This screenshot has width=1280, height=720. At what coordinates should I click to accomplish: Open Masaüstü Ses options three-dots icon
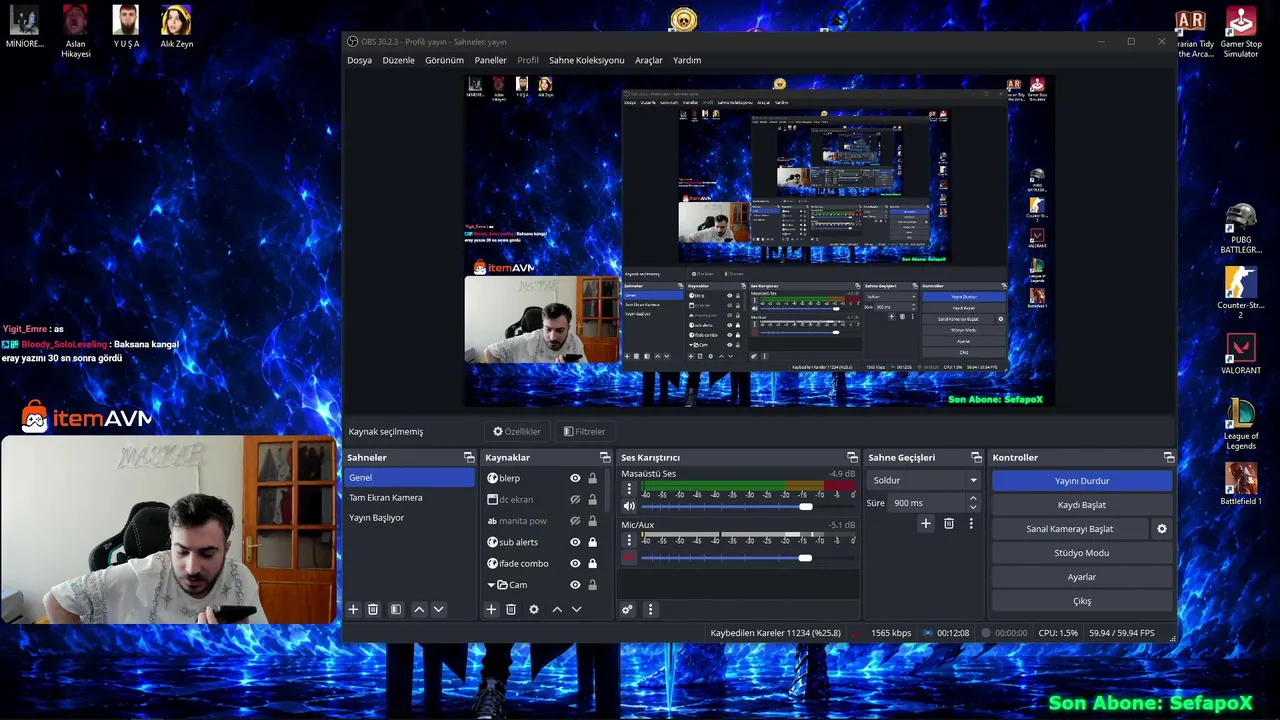point(629,489)
